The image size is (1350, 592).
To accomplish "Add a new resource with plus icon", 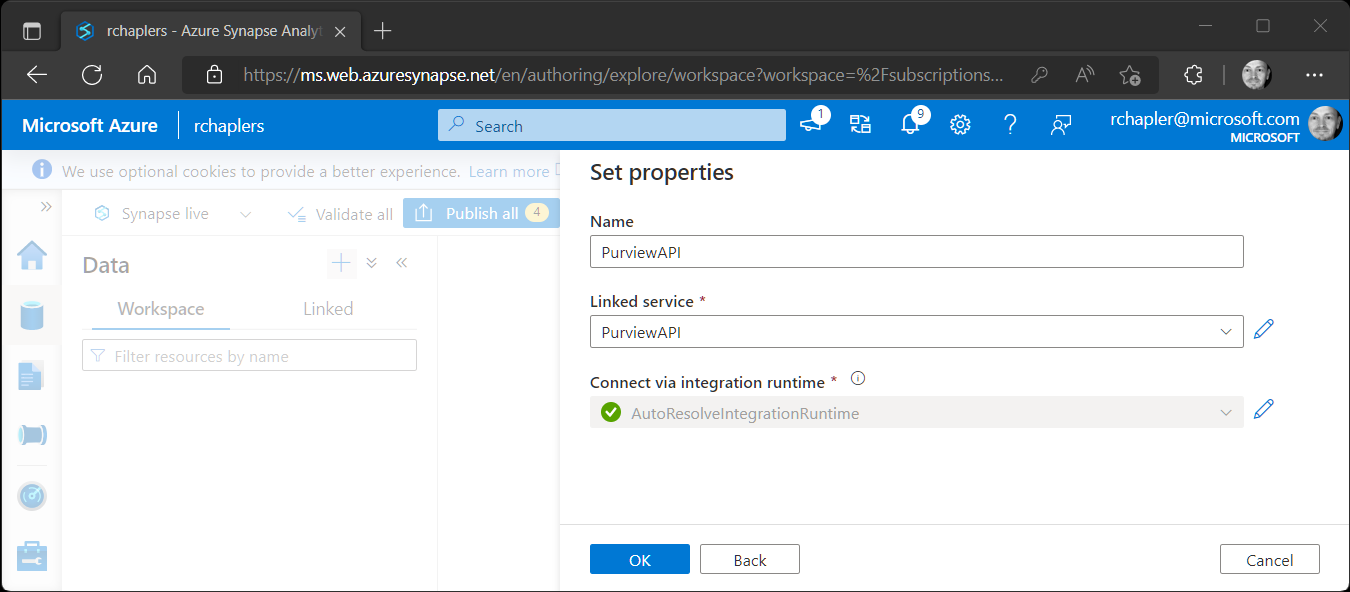I will coord(342,263).
